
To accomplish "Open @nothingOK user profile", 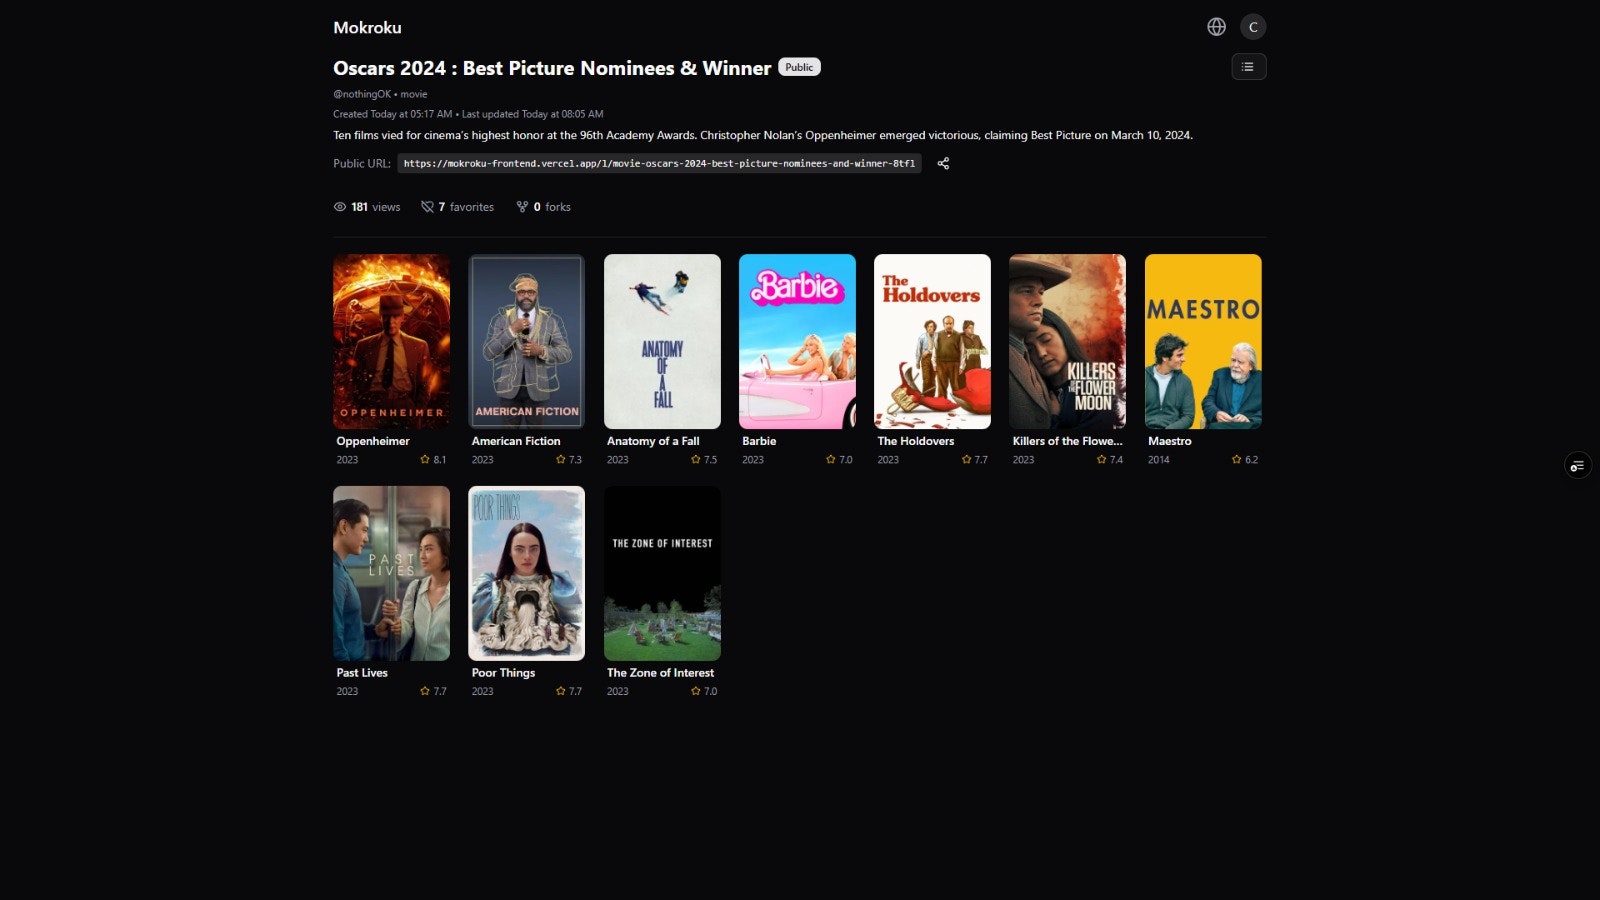I will pyautogui.click(x=362, y=94).
